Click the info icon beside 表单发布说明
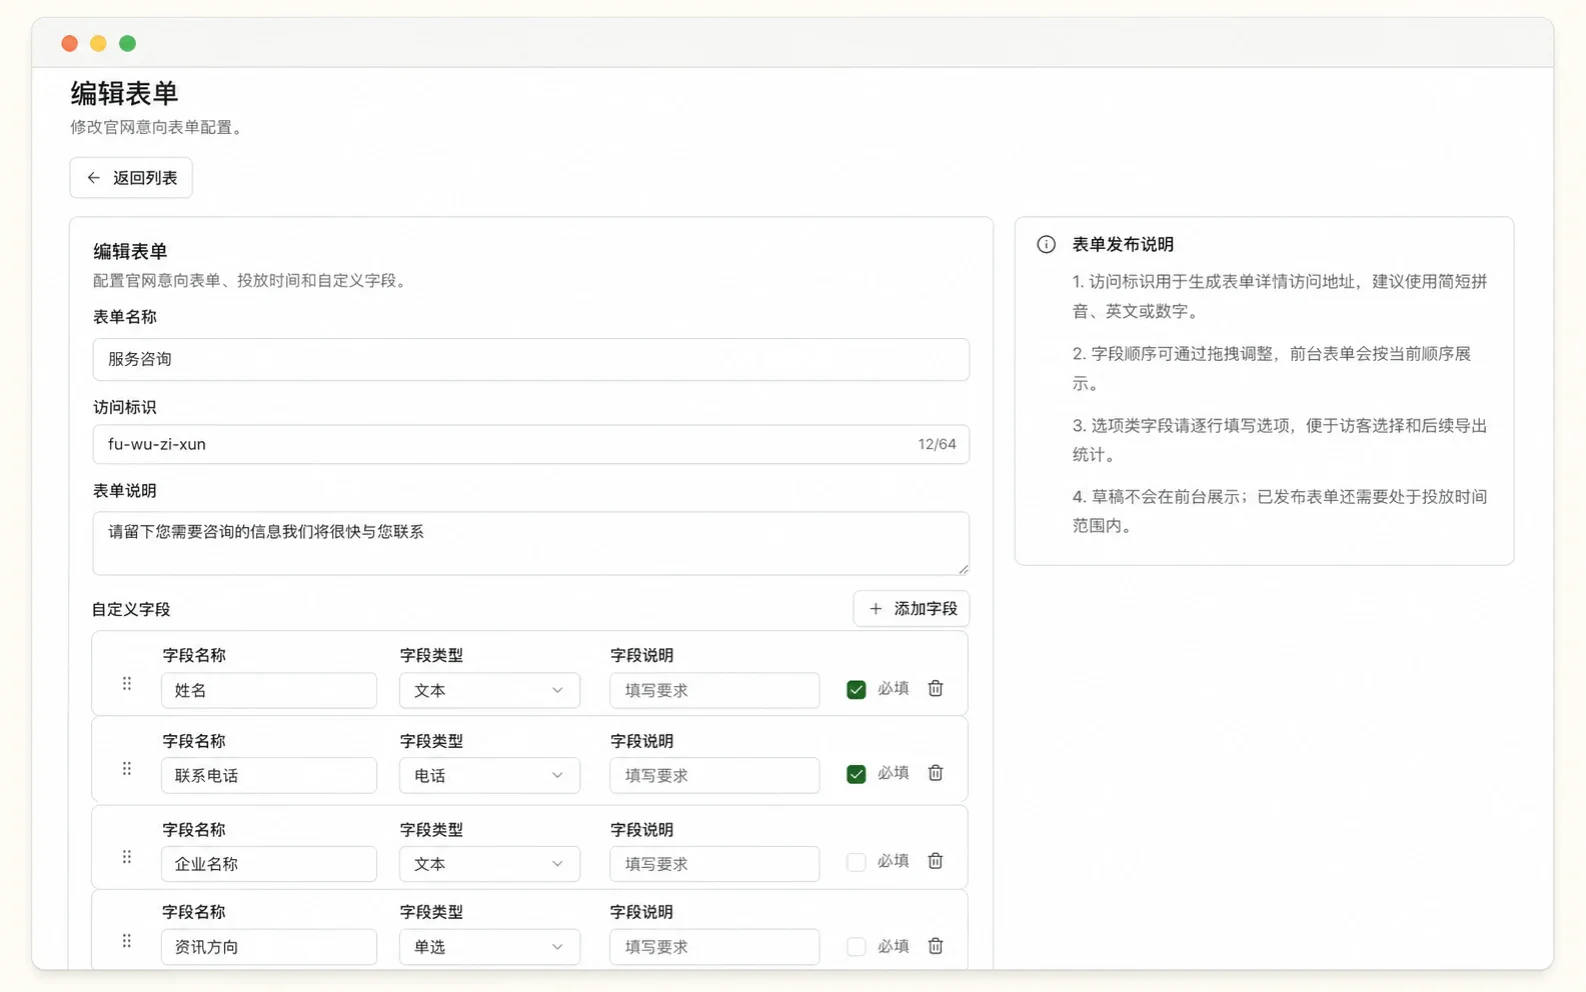1586x992 pixels. [1046, 245]
